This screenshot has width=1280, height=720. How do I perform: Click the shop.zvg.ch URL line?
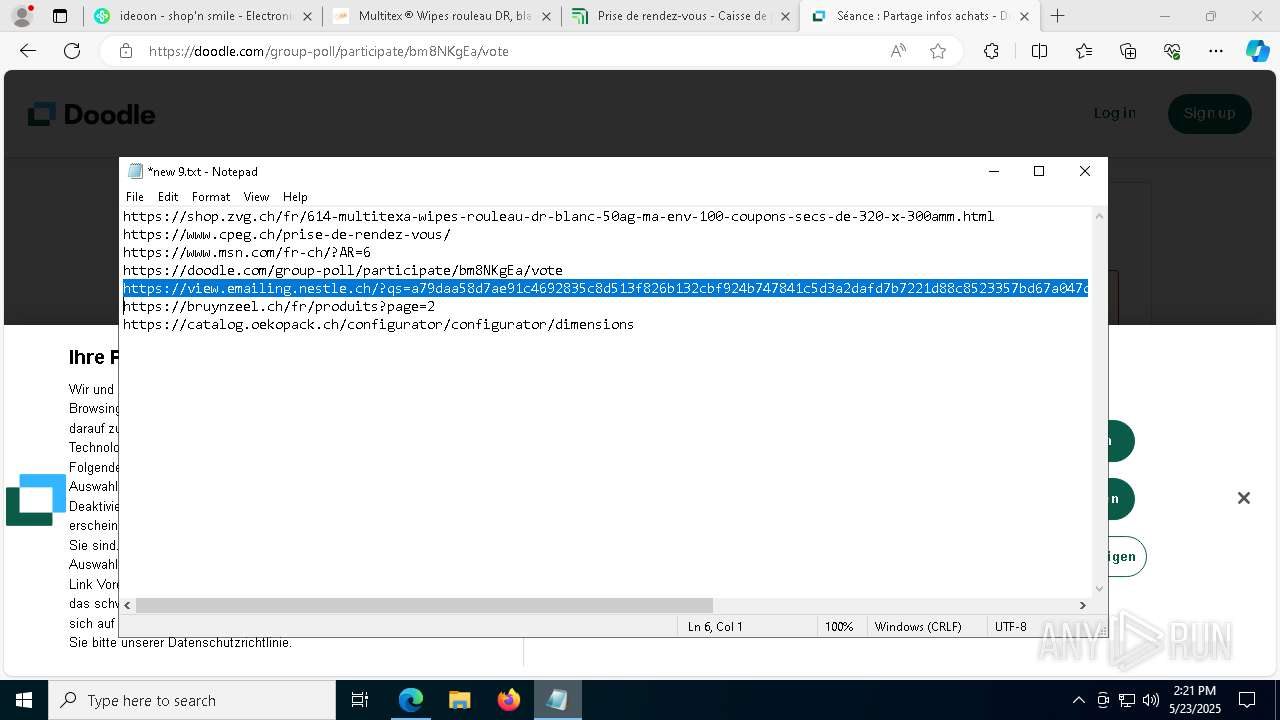[558, 216]
